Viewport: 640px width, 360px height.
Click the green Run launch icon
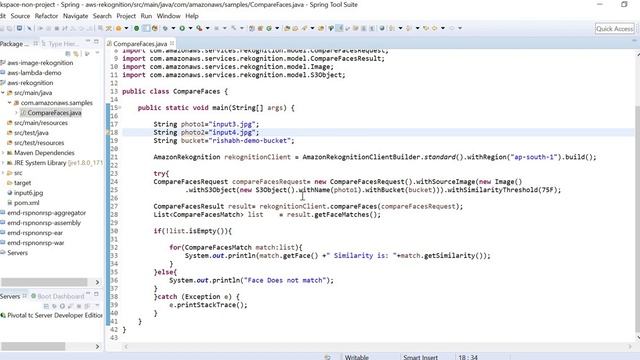[182, 28]
